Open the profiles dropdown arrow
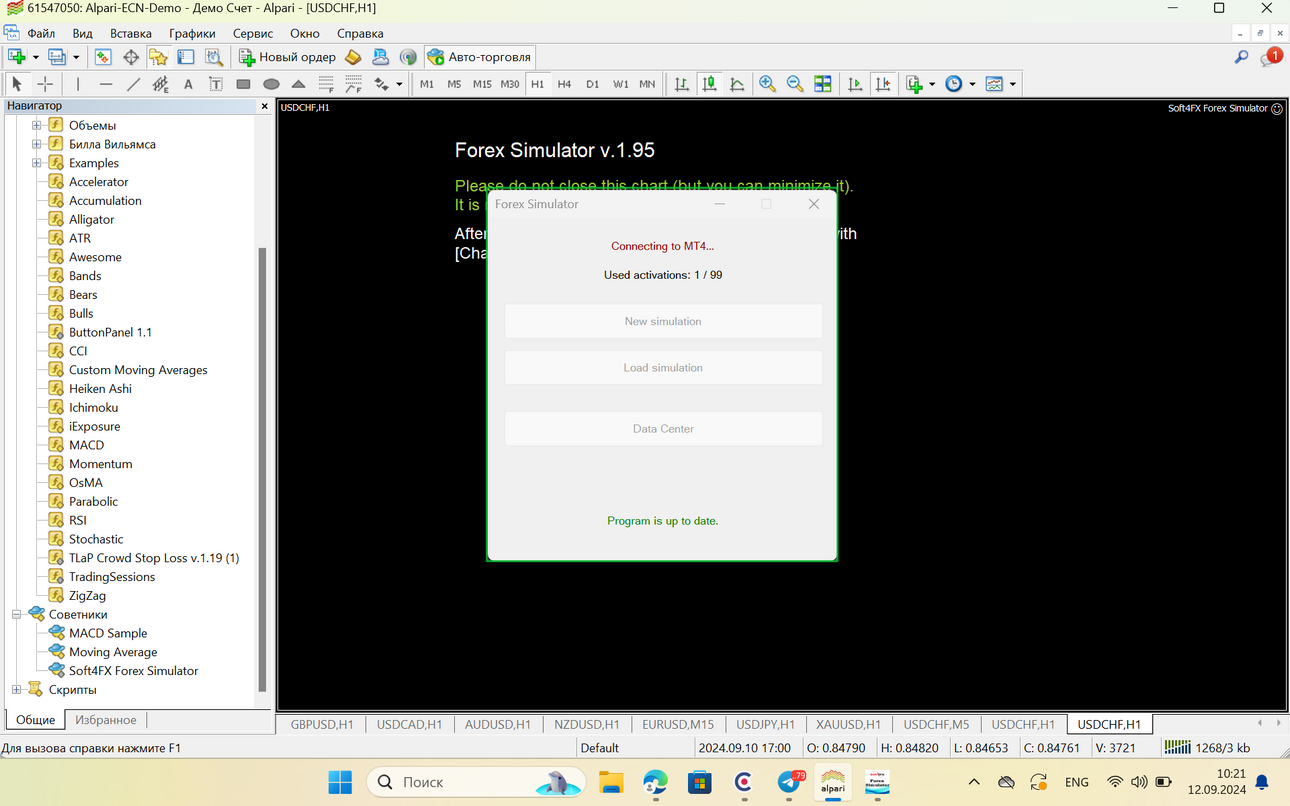Screen dimensions: 1290x806 76,57
